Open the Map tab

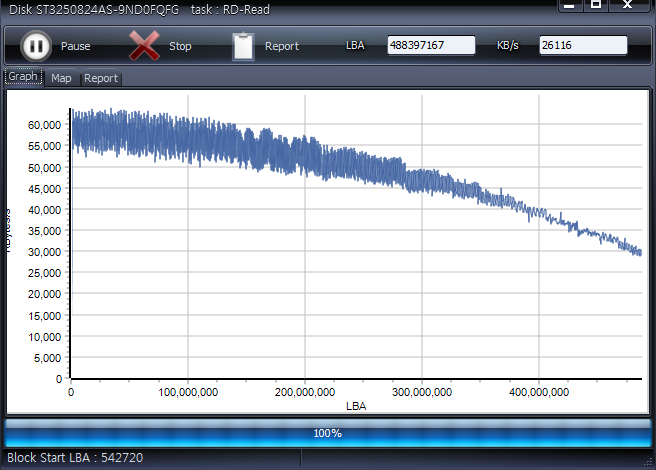62,78
